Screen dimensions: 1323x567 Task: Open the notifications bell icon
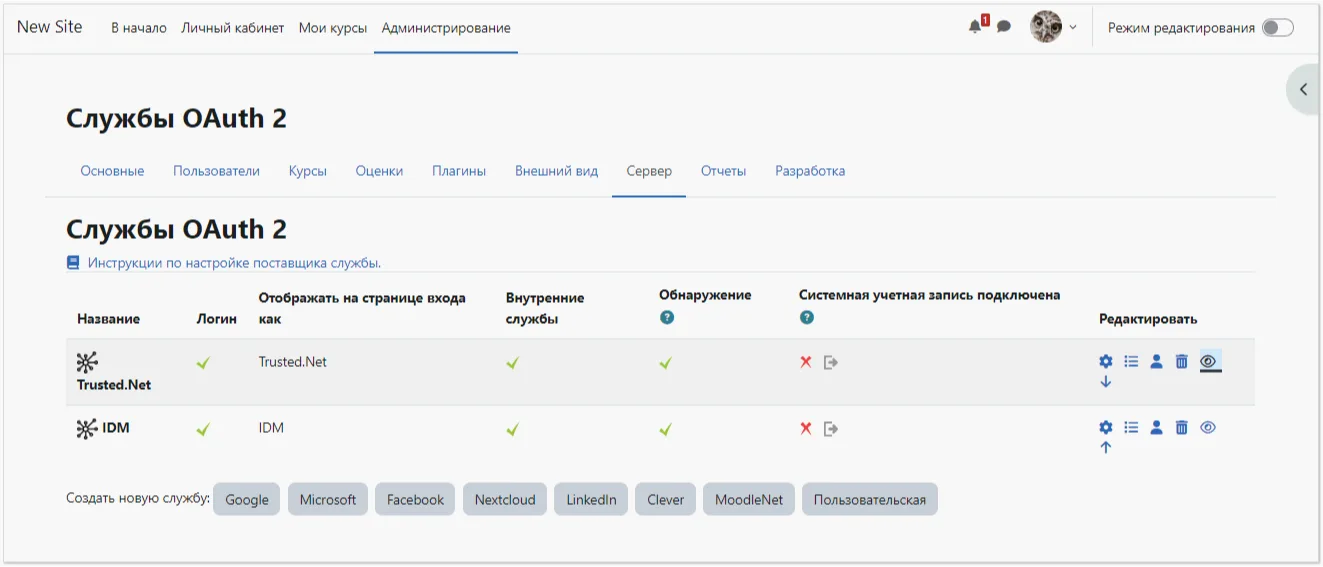coord(975,27)
